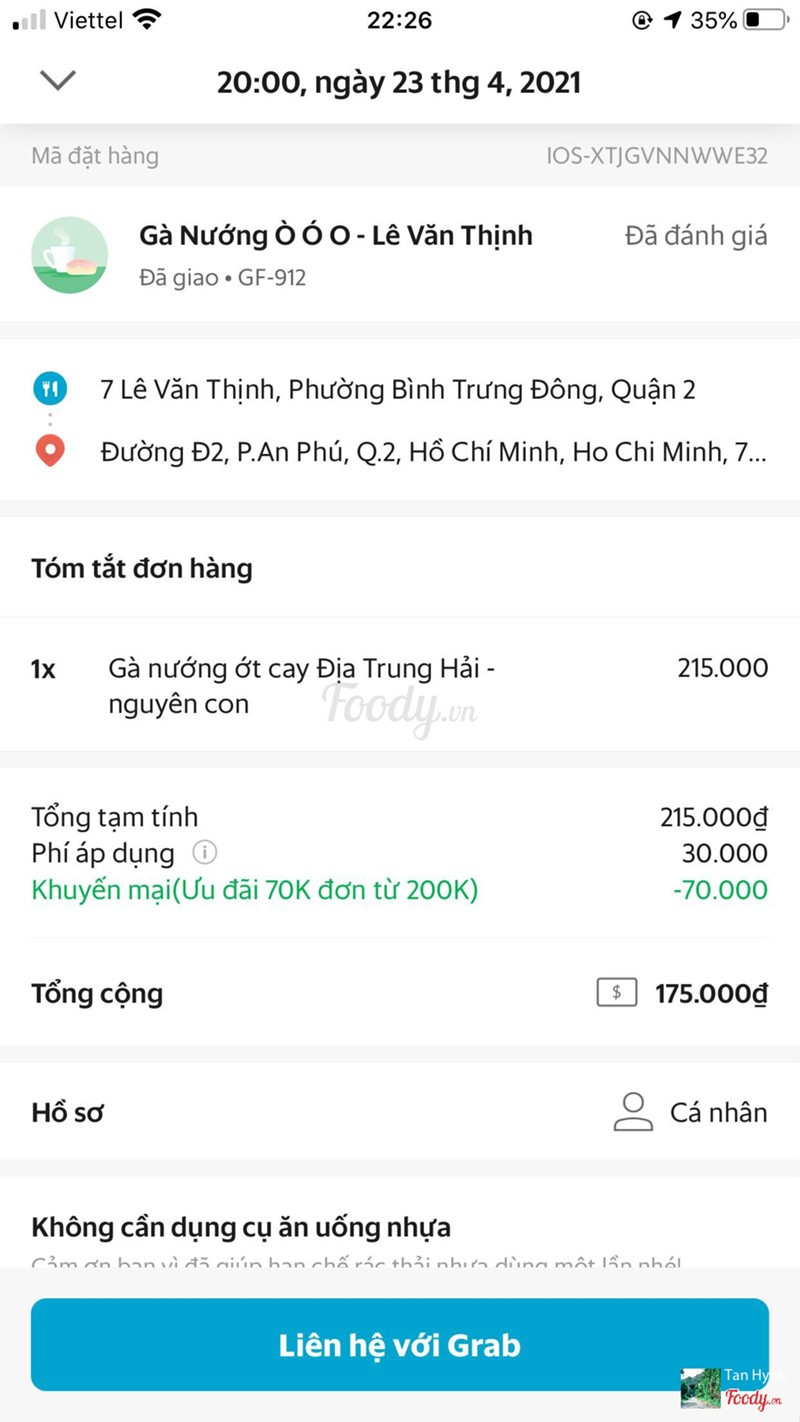Open restaurant Gà Nướng Ò Ó O page

click(335, 236)
